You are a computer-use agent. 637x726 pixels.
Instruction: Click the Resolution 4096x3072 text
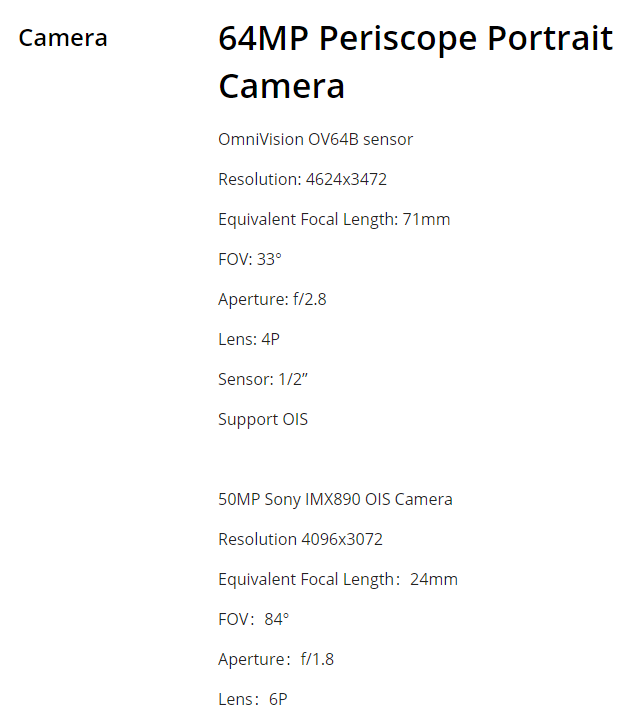pyautogui.click(x=300, y=539)
